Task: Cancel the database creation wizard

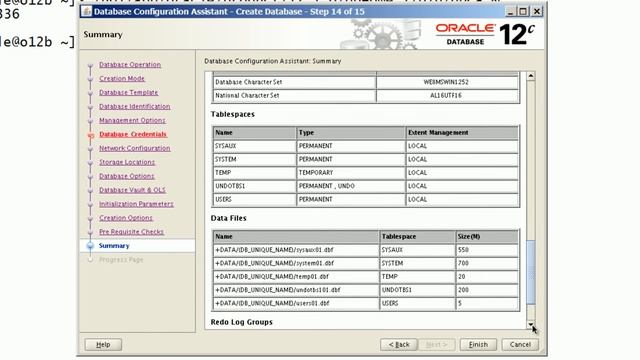Action: pos(520,344)
